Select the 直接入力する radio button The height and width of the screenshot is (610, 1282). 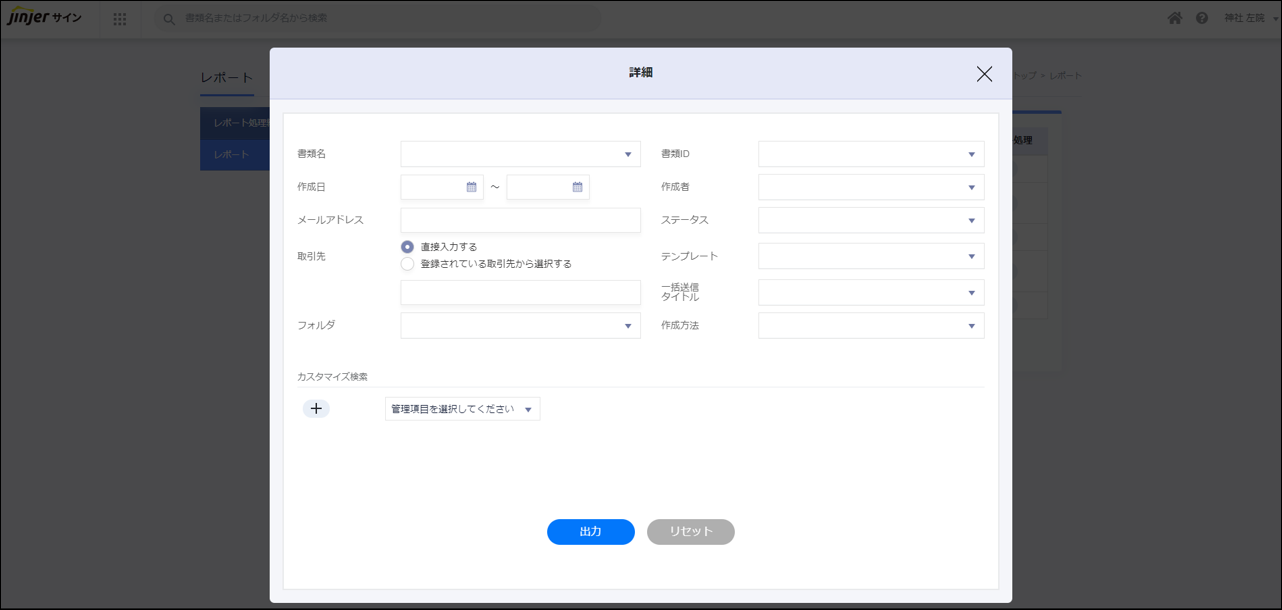[x=407, y=247]
